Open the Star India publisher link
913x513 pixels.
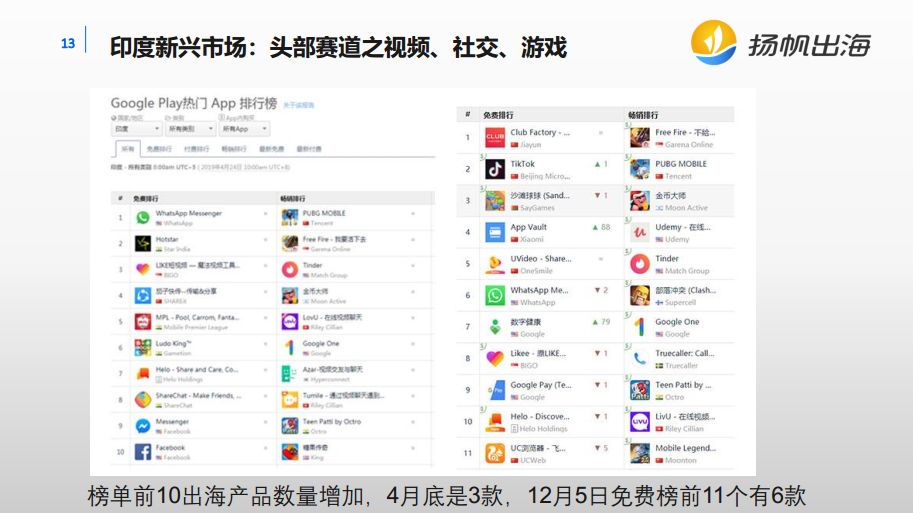point(177,249)
